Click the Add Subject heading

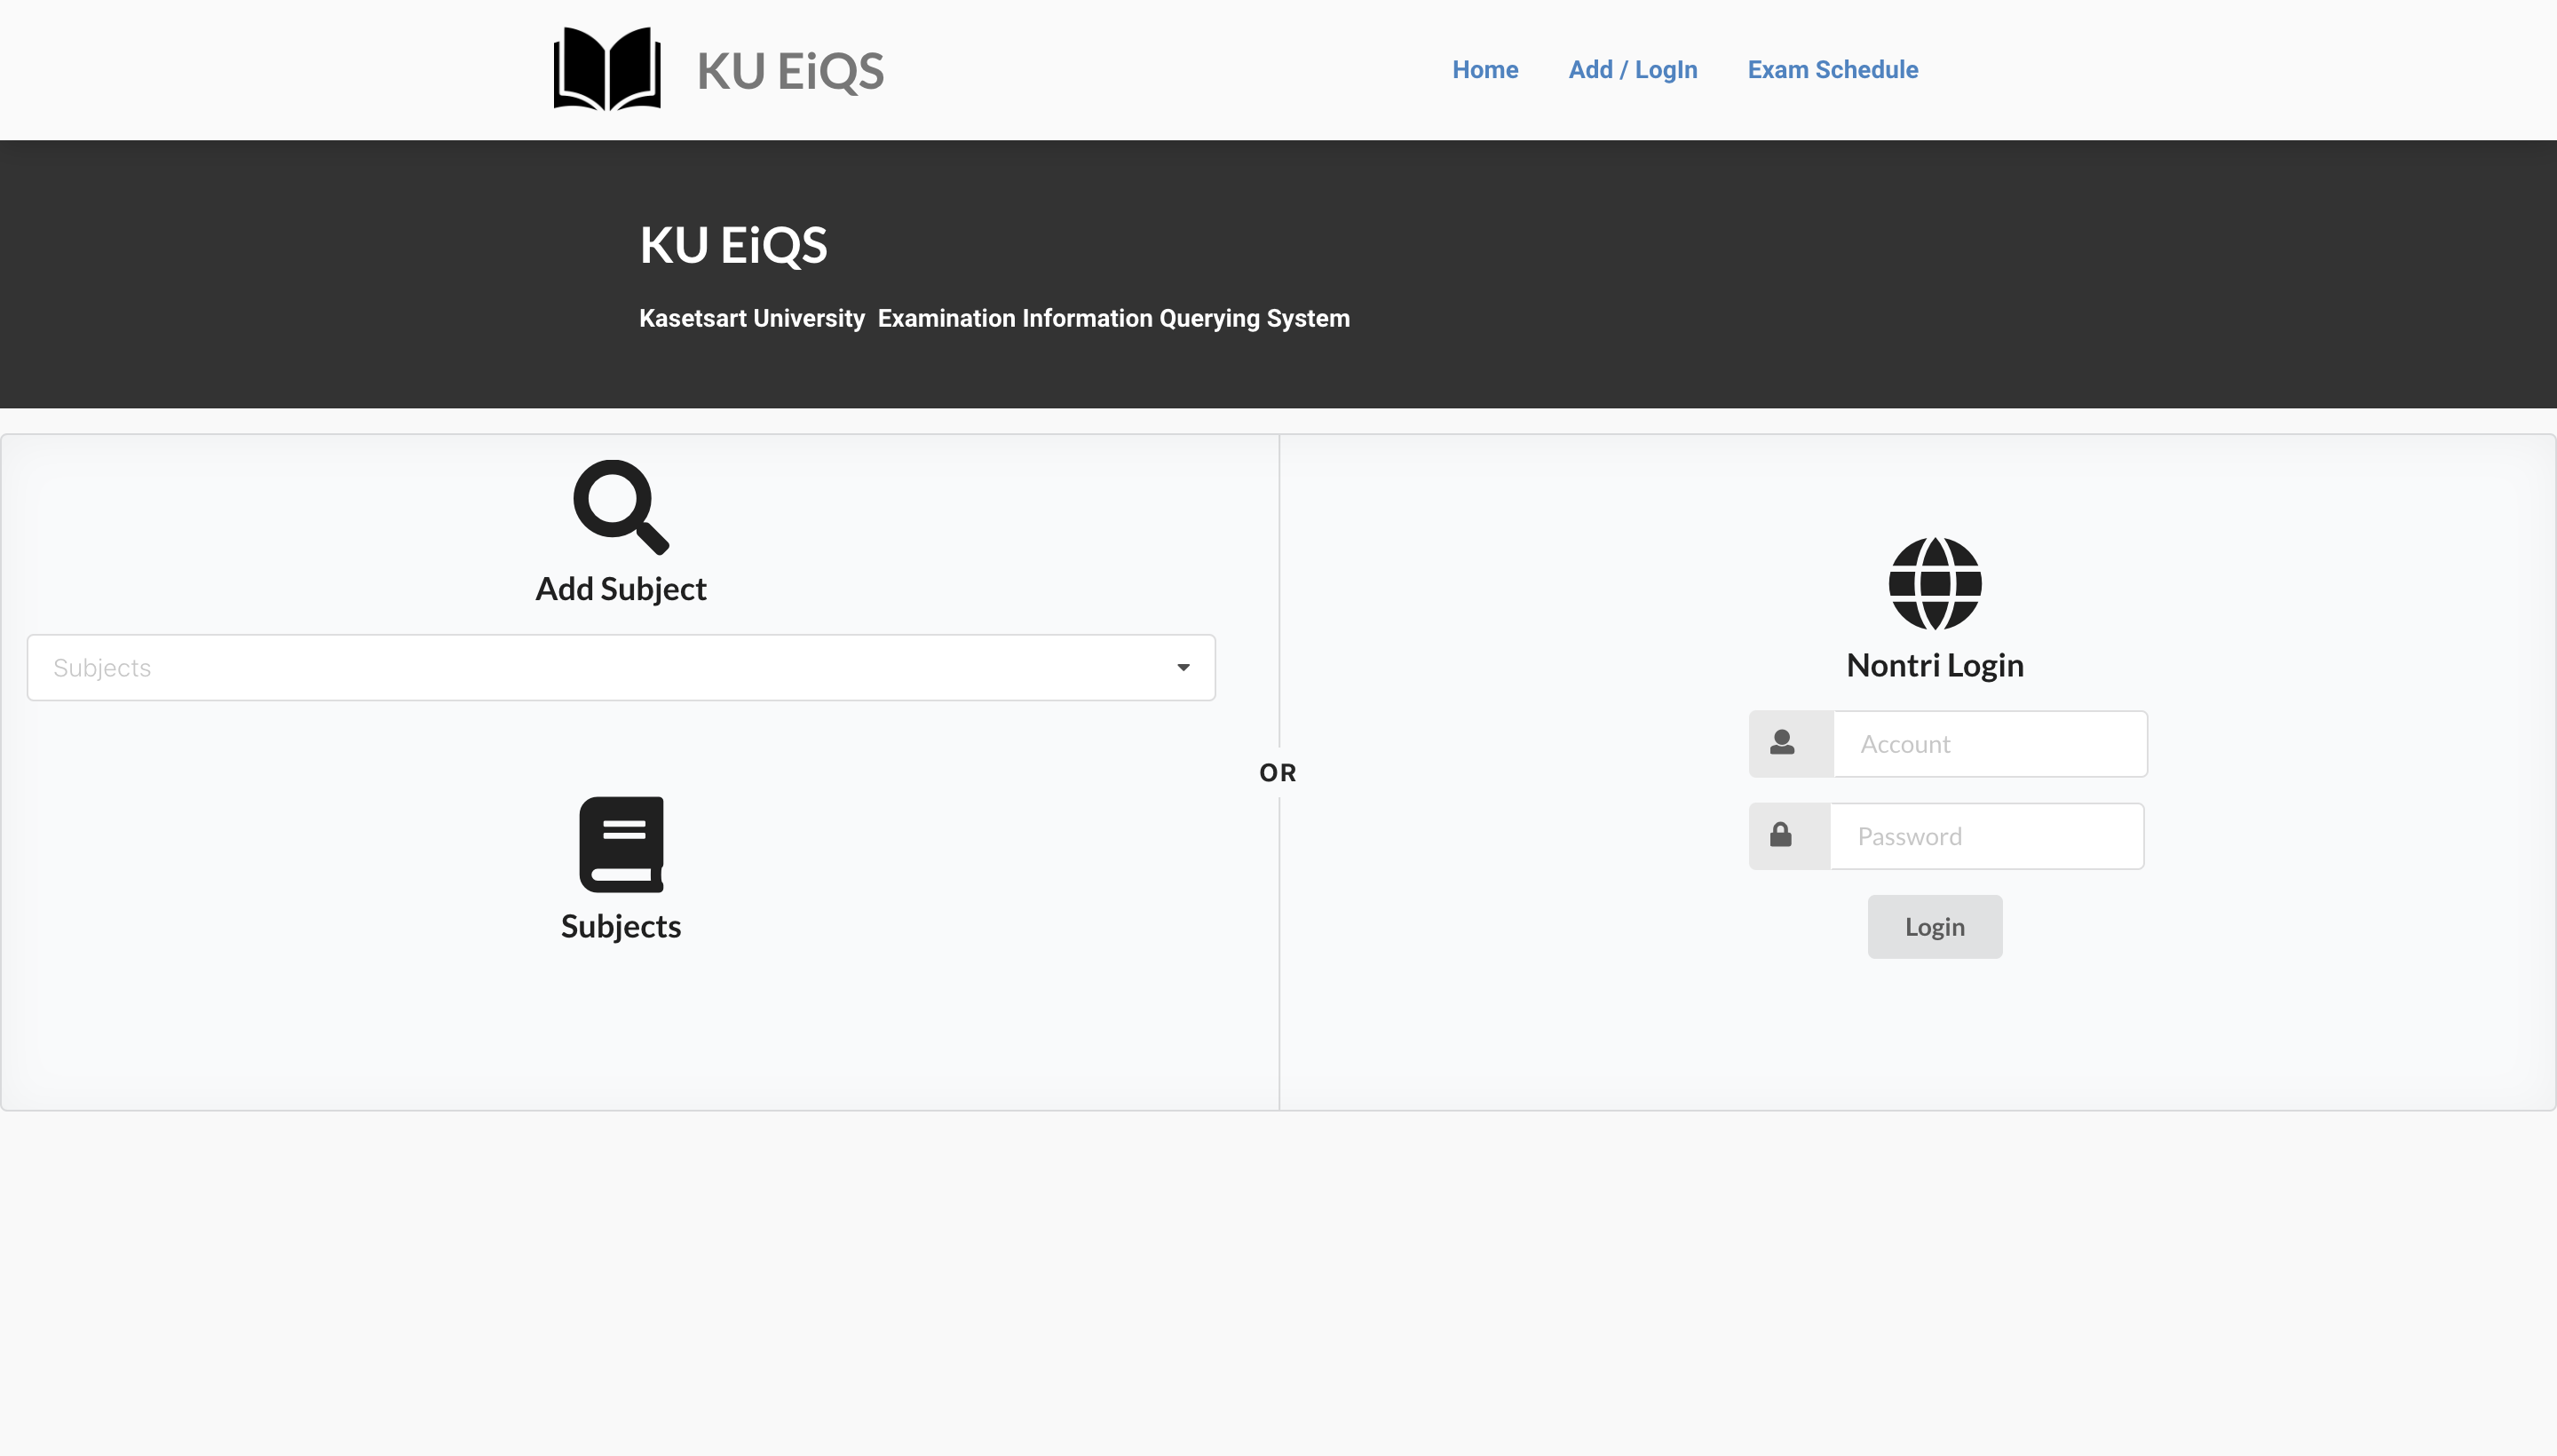[x=621, y=589]
